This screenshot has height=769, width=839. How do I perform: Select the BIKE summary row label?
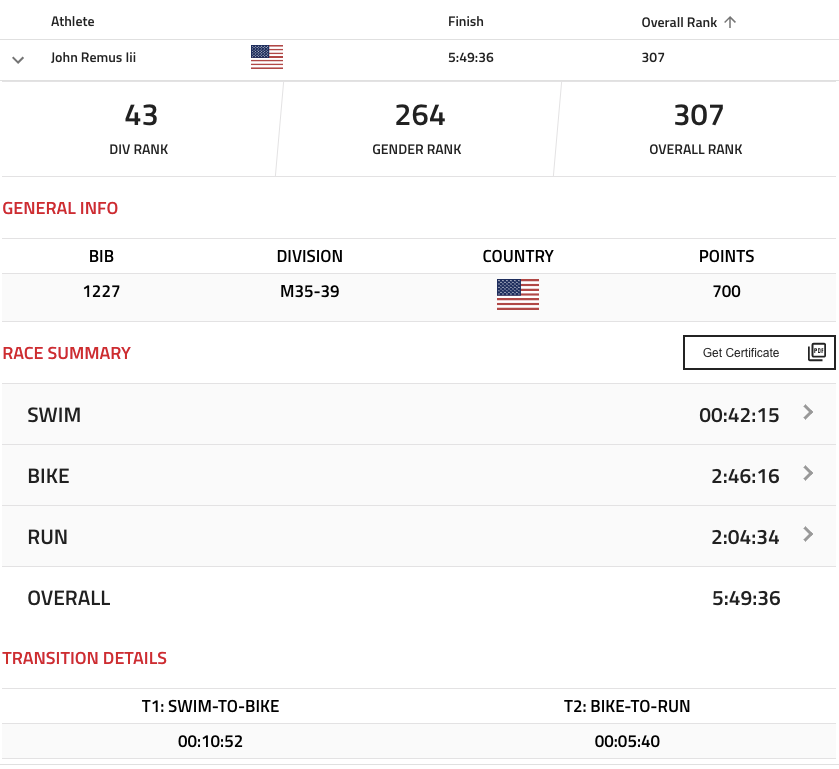coord(49,476)
